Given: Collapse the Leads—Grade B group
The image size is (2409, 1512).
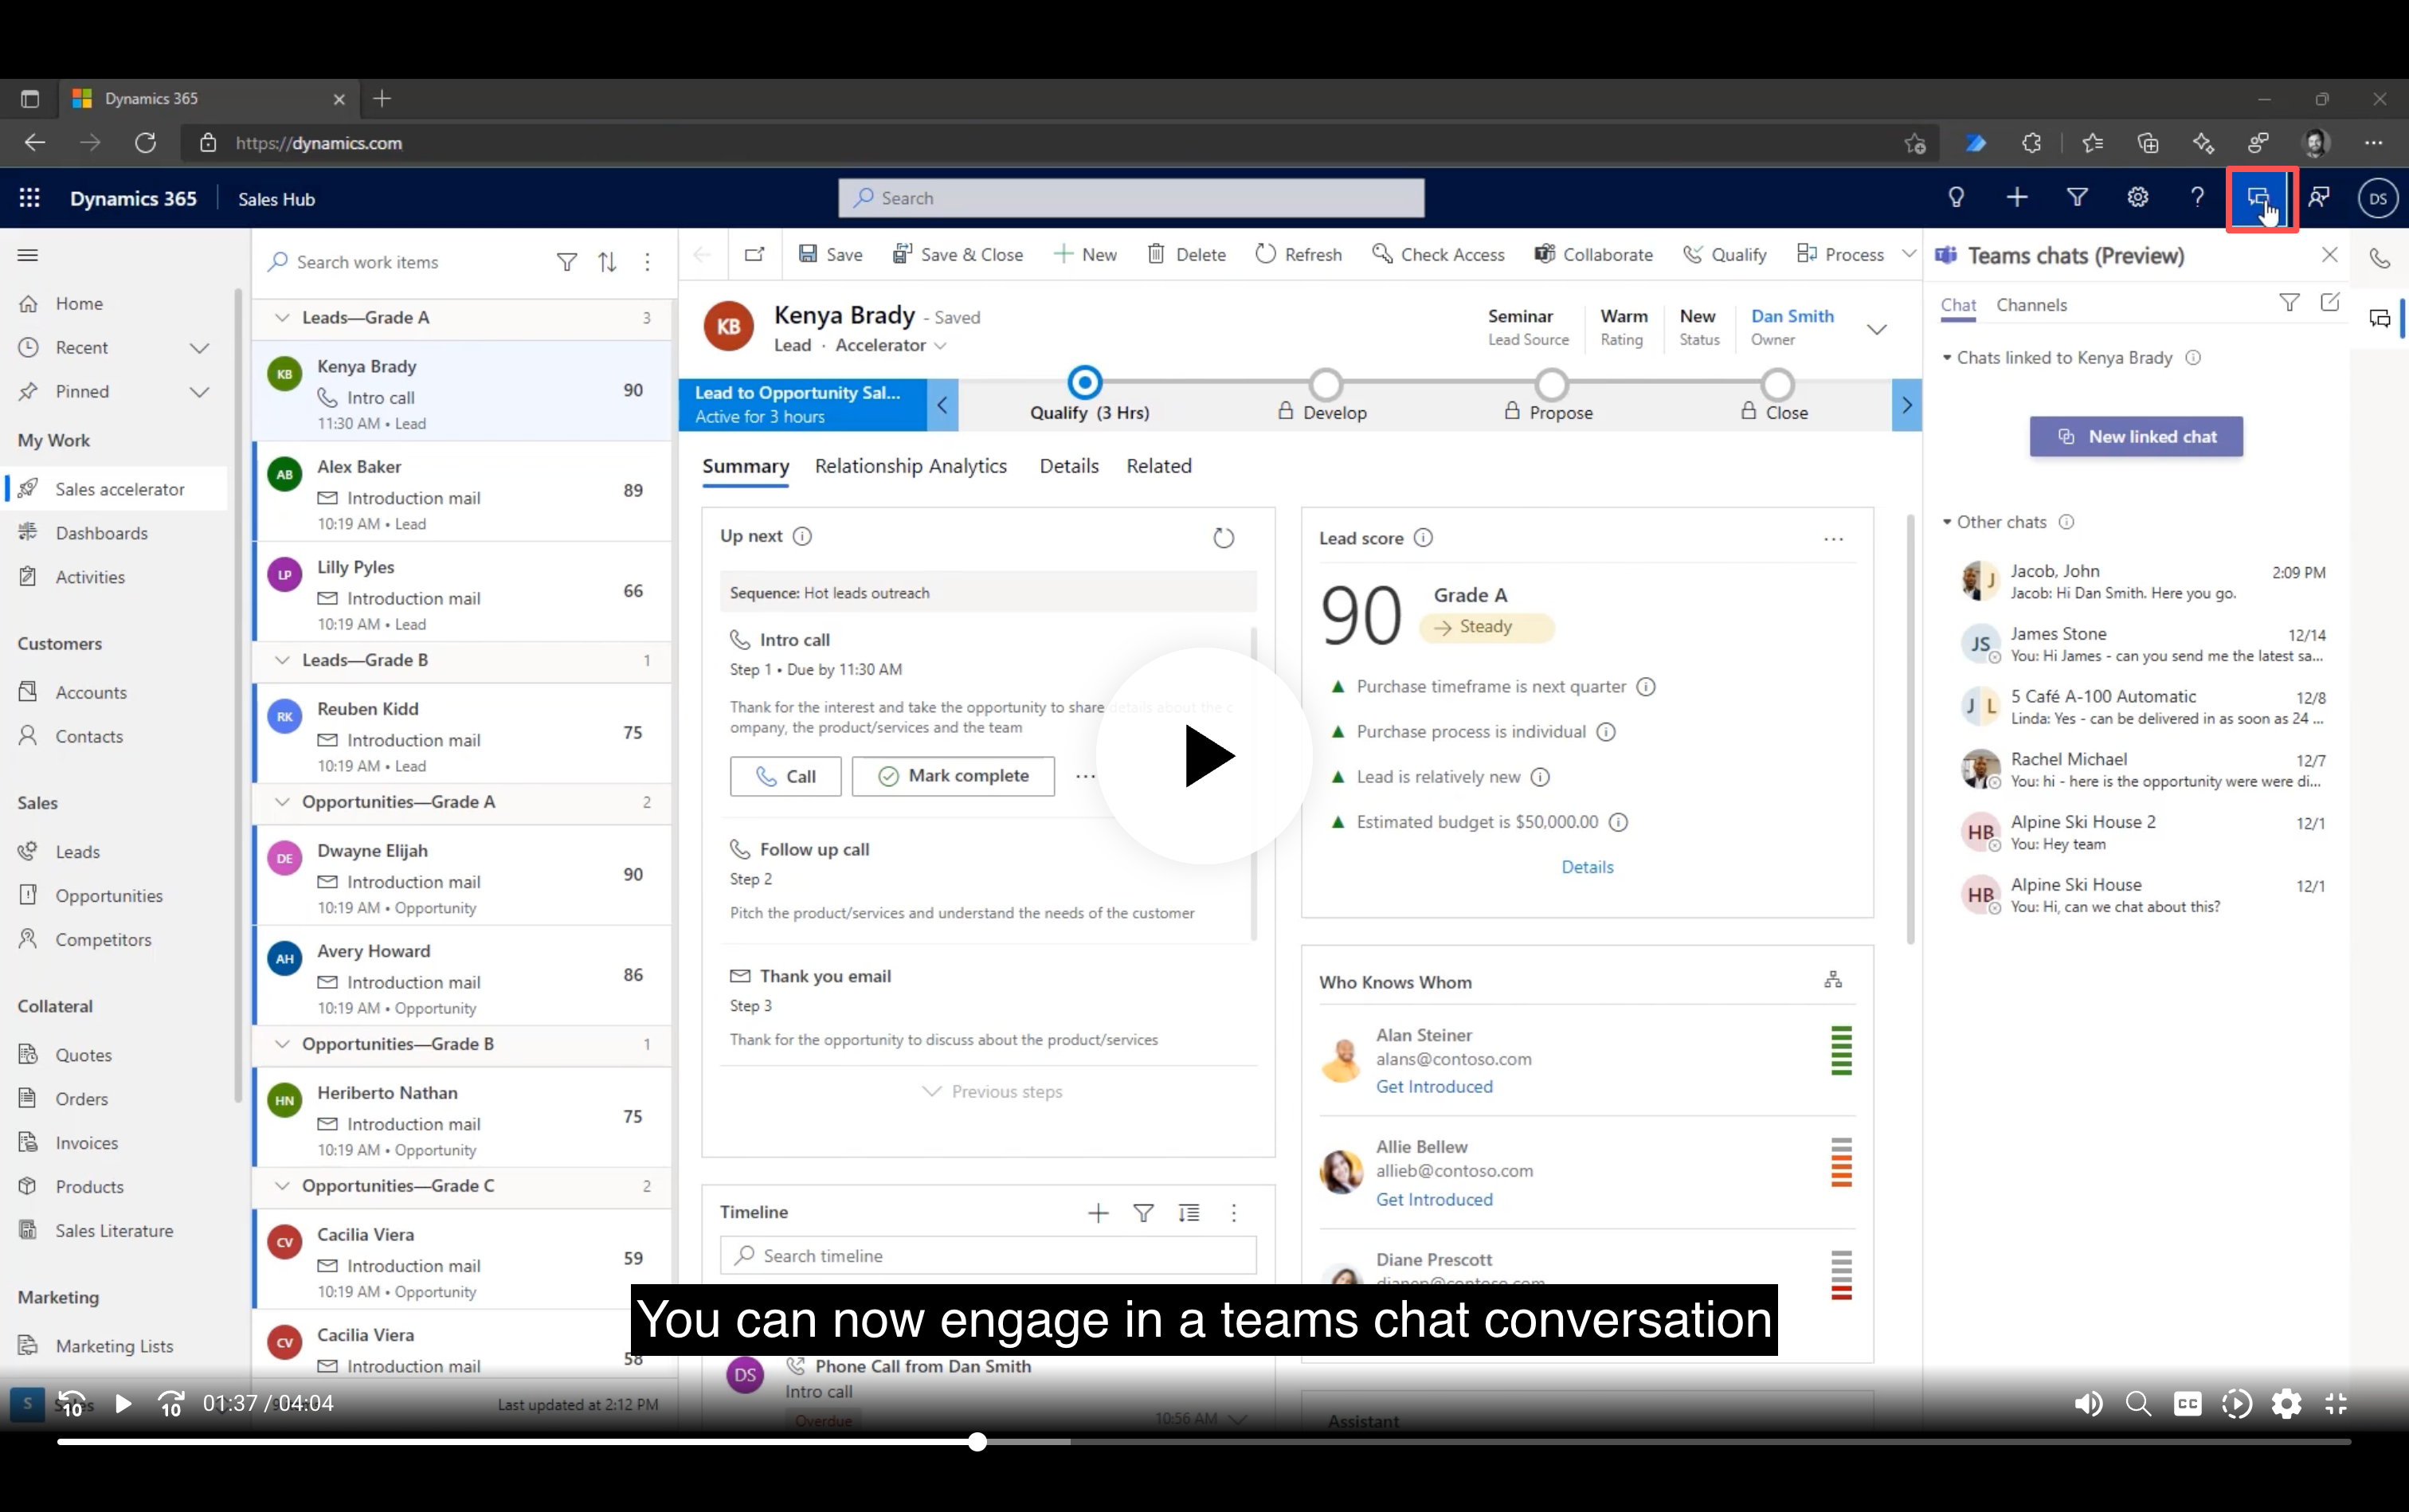Looking at the screenshot, I should point(282,660).
